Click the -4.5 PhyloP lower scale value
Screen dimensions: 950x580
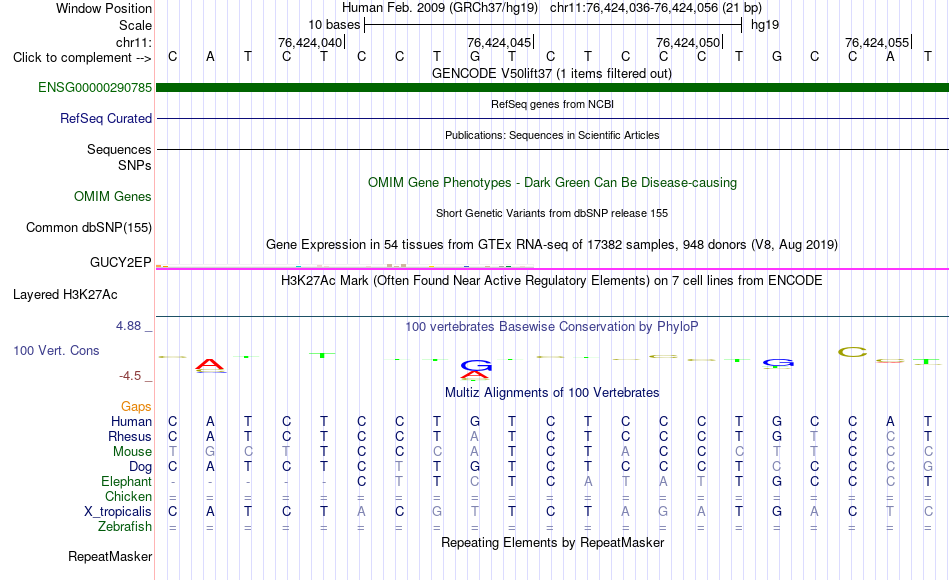coord(130,376)
